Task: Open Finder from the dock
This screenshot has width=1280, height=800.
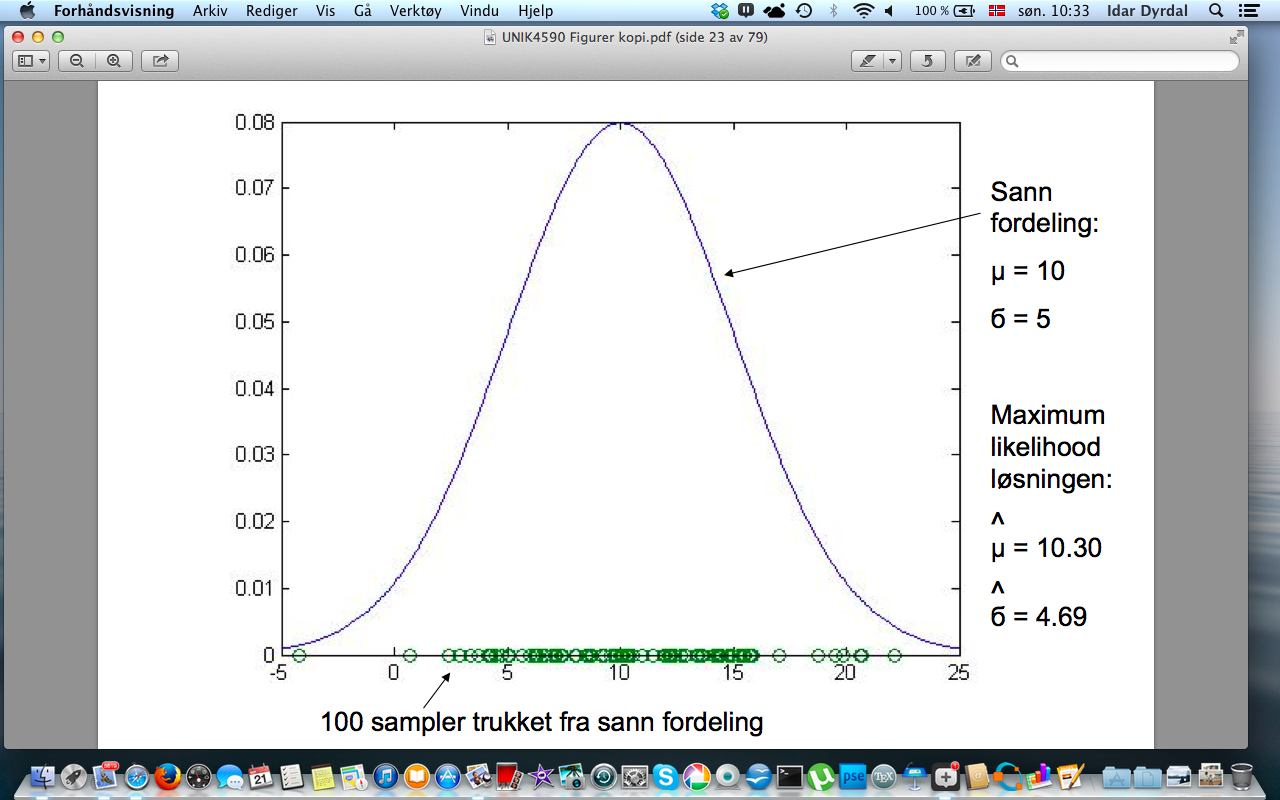Action: pos(43,776)
